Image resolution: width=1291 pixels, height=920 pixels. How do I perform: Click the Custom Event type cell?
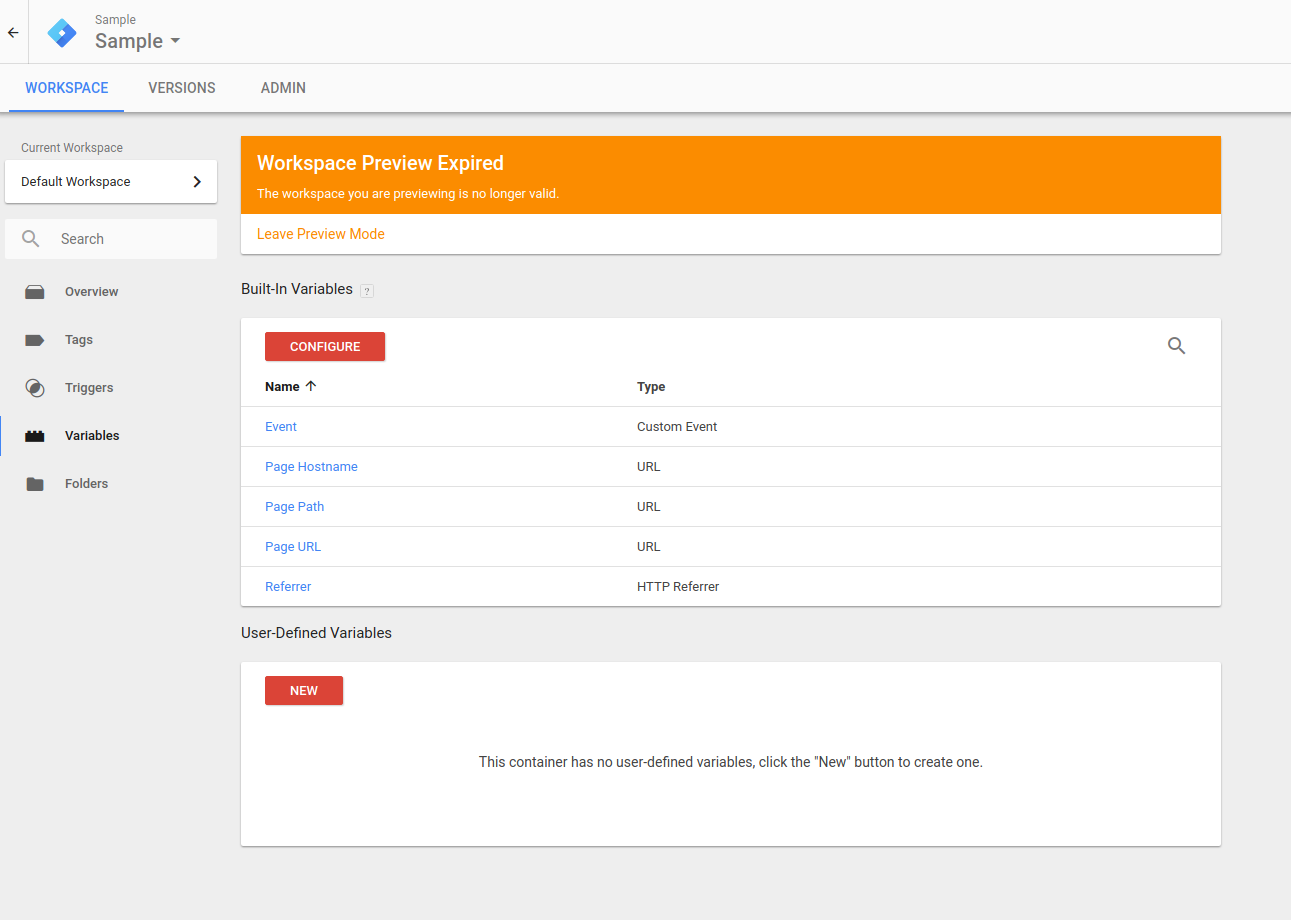(x=677, y=427)
